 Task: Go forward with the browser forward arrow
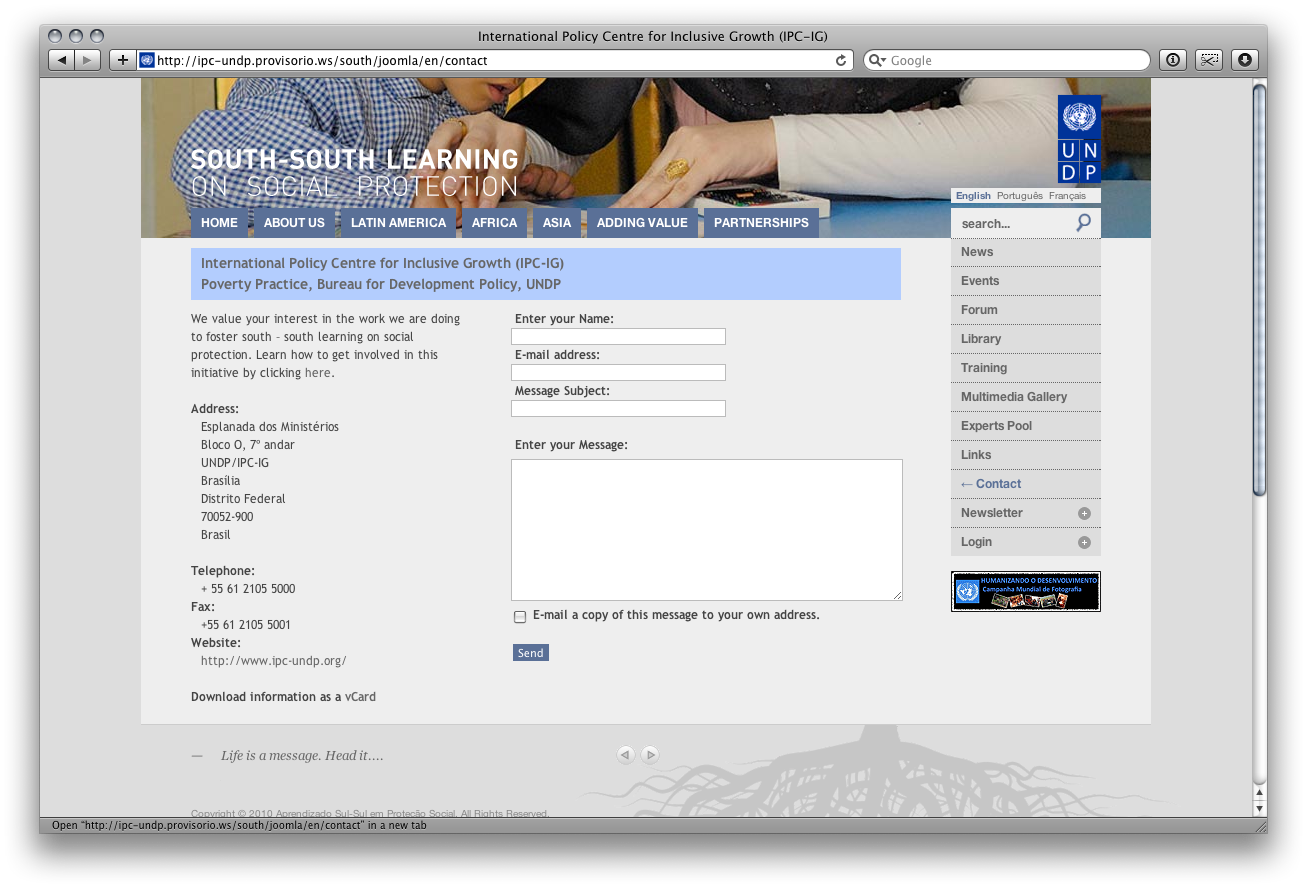click(88, 60)
